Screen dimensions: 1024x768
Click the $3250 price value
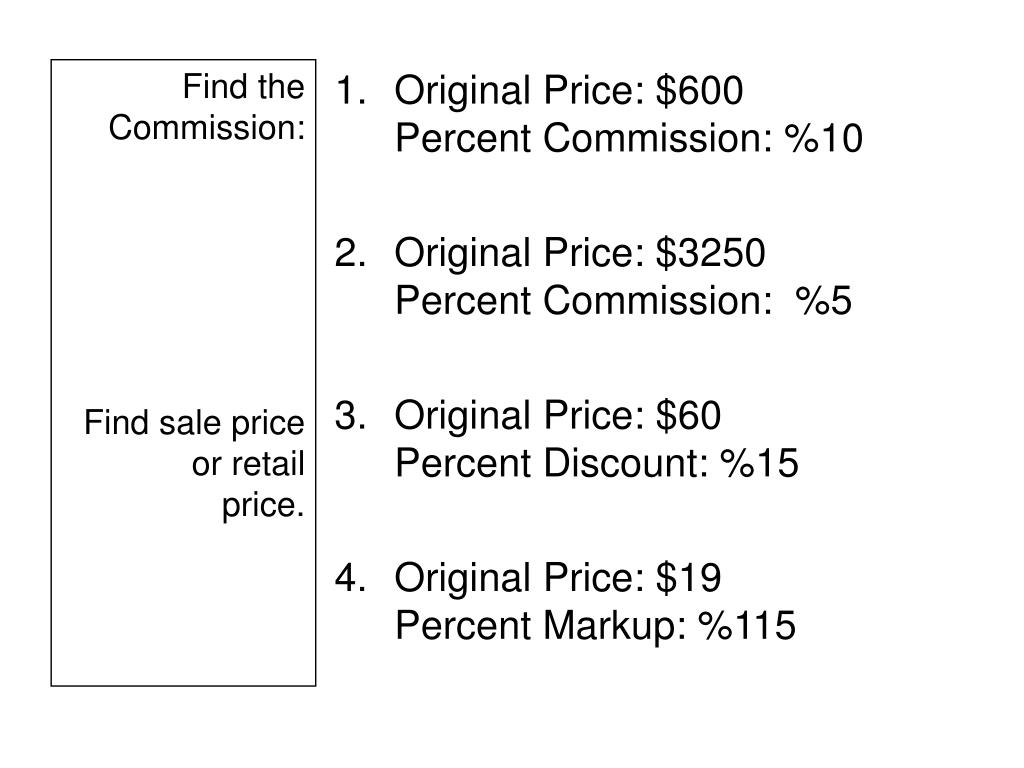pos(711,253)
